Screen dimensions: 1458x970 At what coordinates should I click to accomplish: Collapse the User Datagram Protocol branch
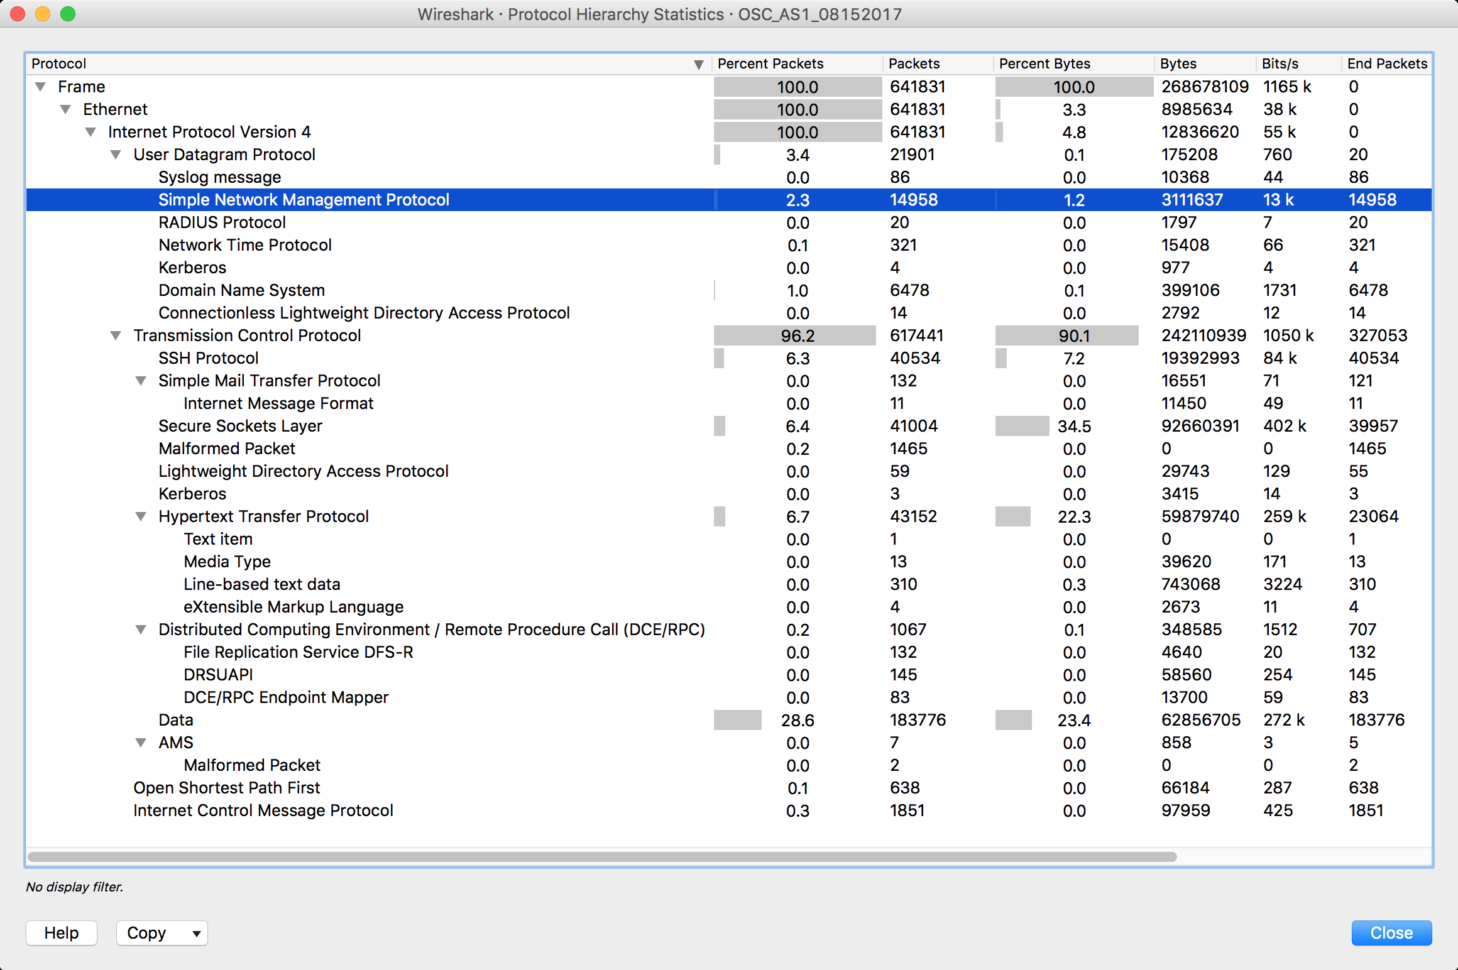[115, 155]
